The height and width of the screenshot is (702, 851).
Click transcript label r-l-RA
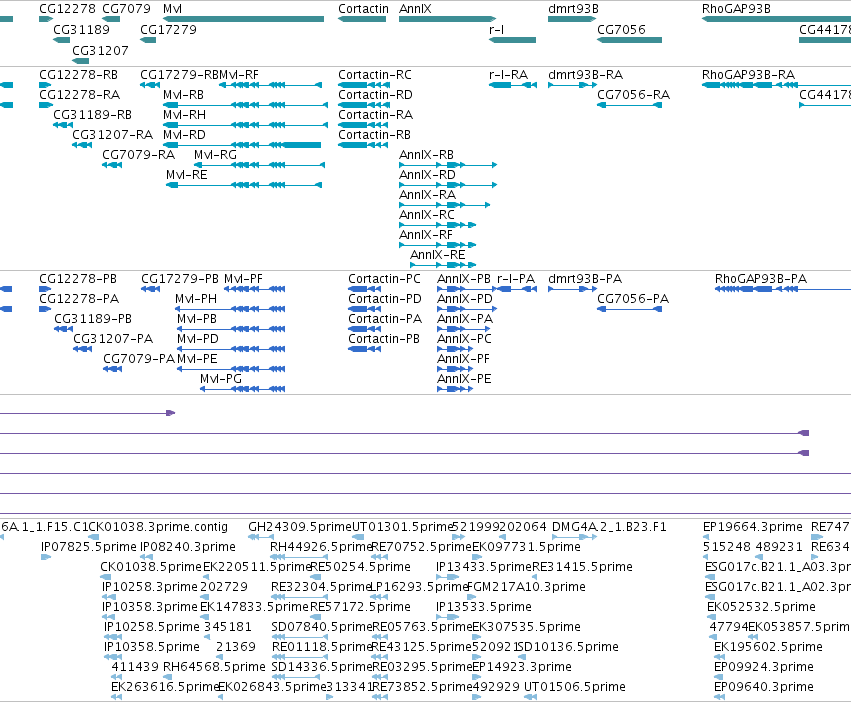509,74
